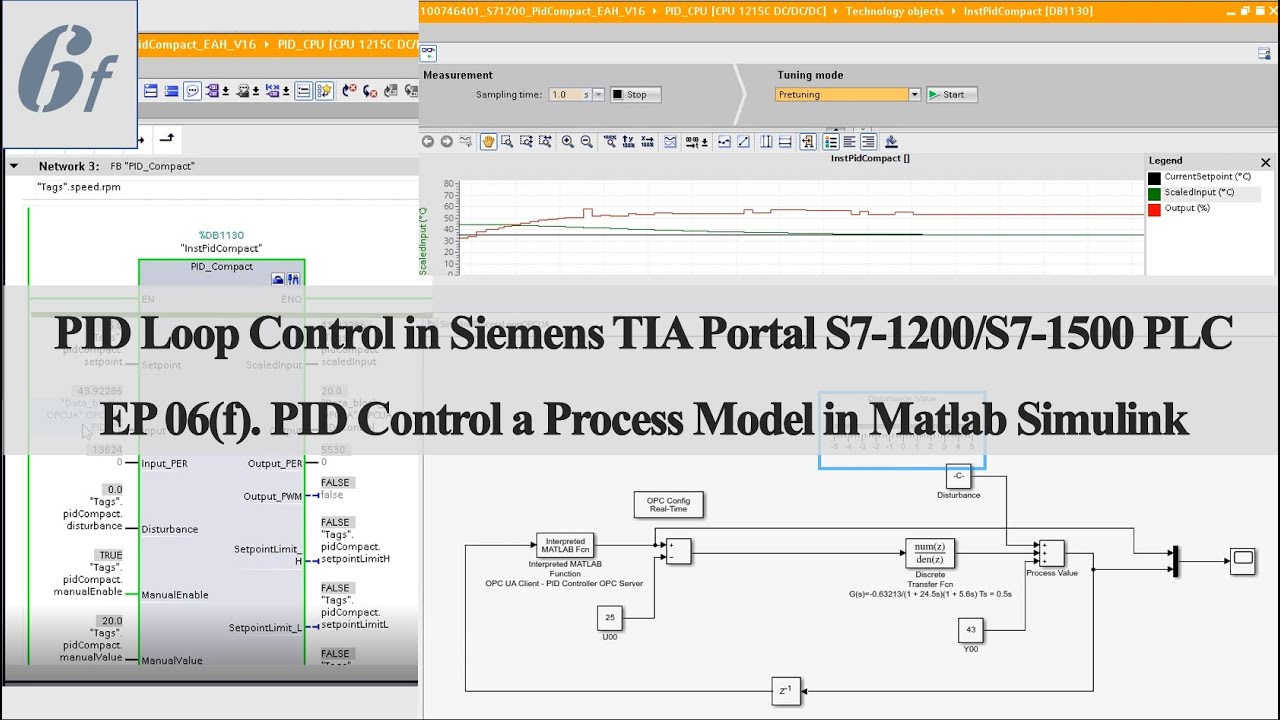
Task: Select the z^-1 unit delay block
Action: [786, 690]
